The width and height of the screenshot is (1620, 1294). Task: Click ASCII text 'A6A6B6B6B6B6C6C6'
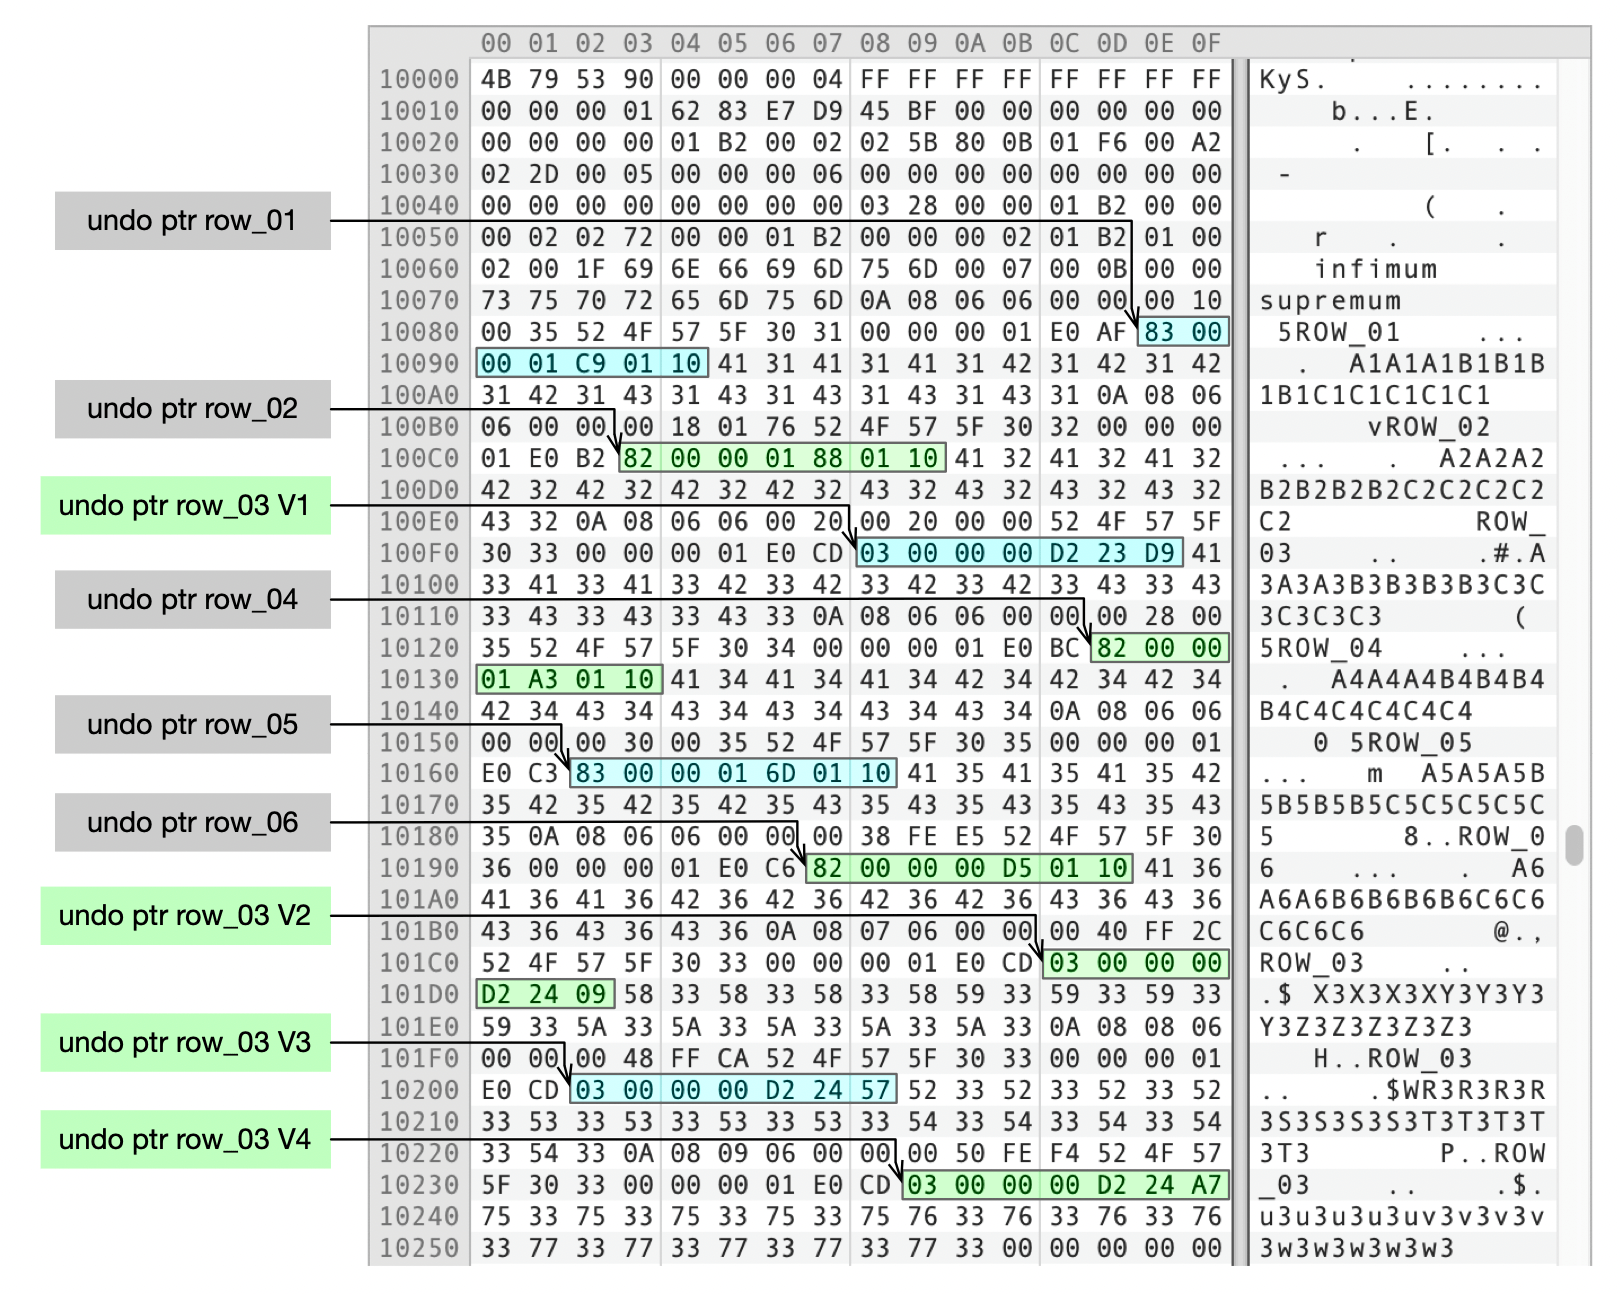pyautogui.click(x=1402, y=900)
